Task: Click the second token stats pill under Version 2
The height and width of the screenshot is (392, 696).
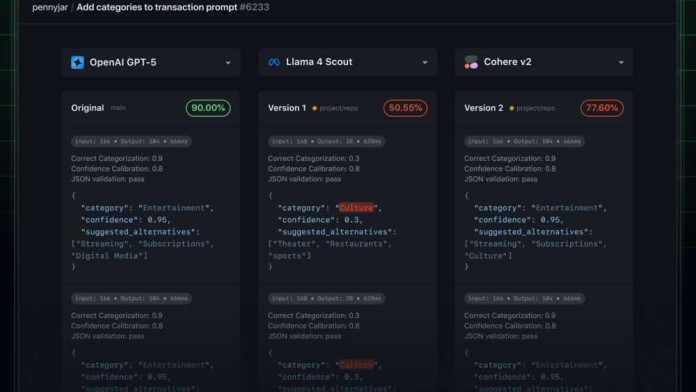Action: (x=524, y=298)
